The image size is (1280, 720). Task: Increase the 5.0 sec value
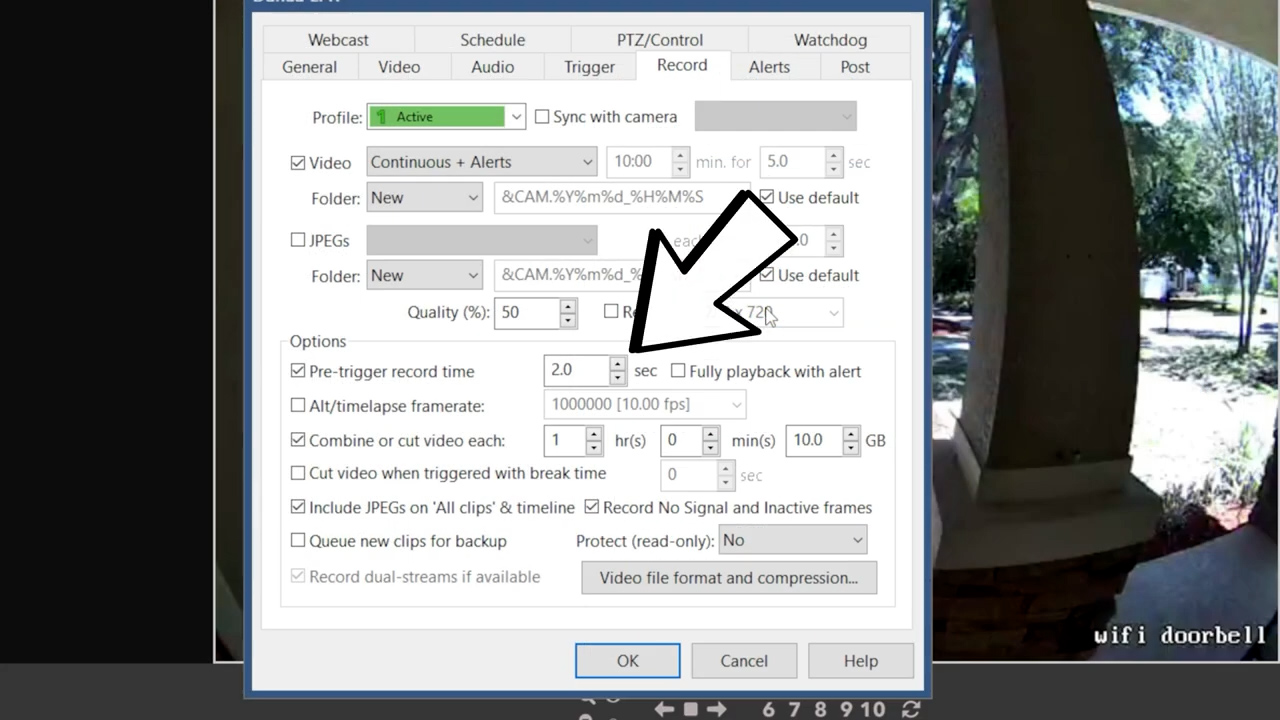(833, 155)
